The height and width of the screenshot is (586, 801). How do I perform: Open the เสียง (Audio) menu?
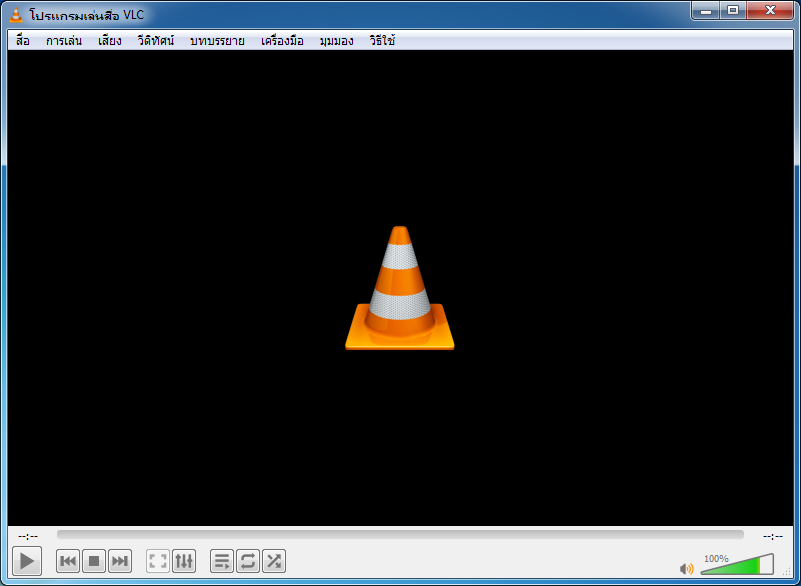pos(110,41)
